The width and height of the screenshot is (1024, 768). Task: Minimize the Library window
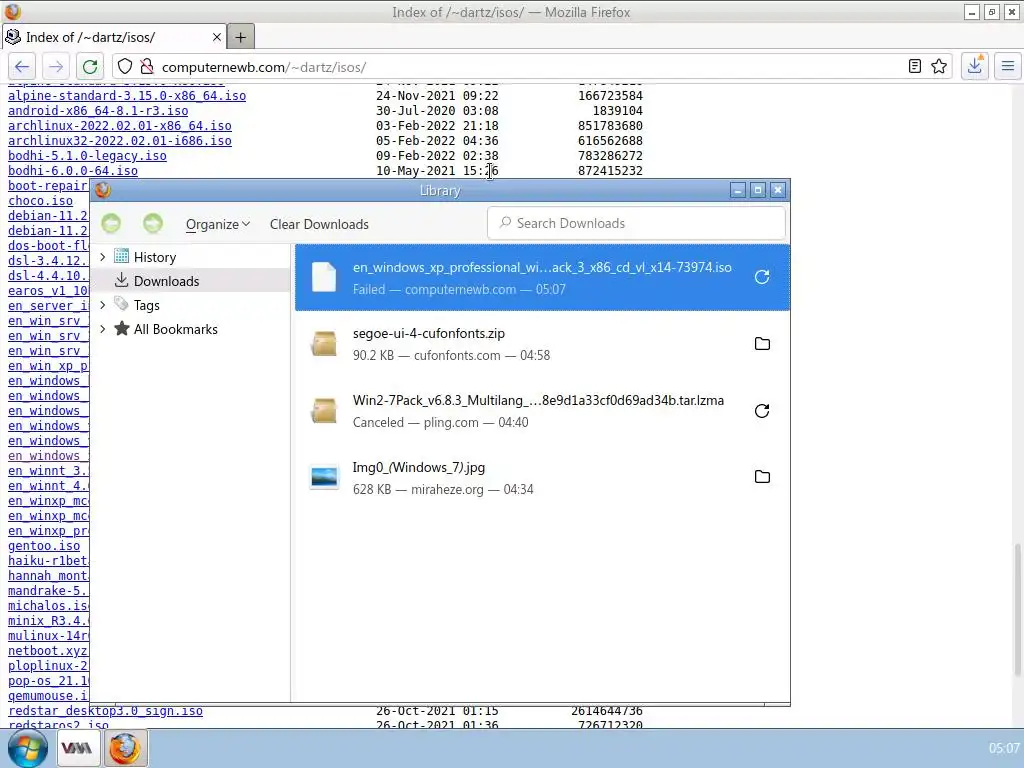[738, 190]
